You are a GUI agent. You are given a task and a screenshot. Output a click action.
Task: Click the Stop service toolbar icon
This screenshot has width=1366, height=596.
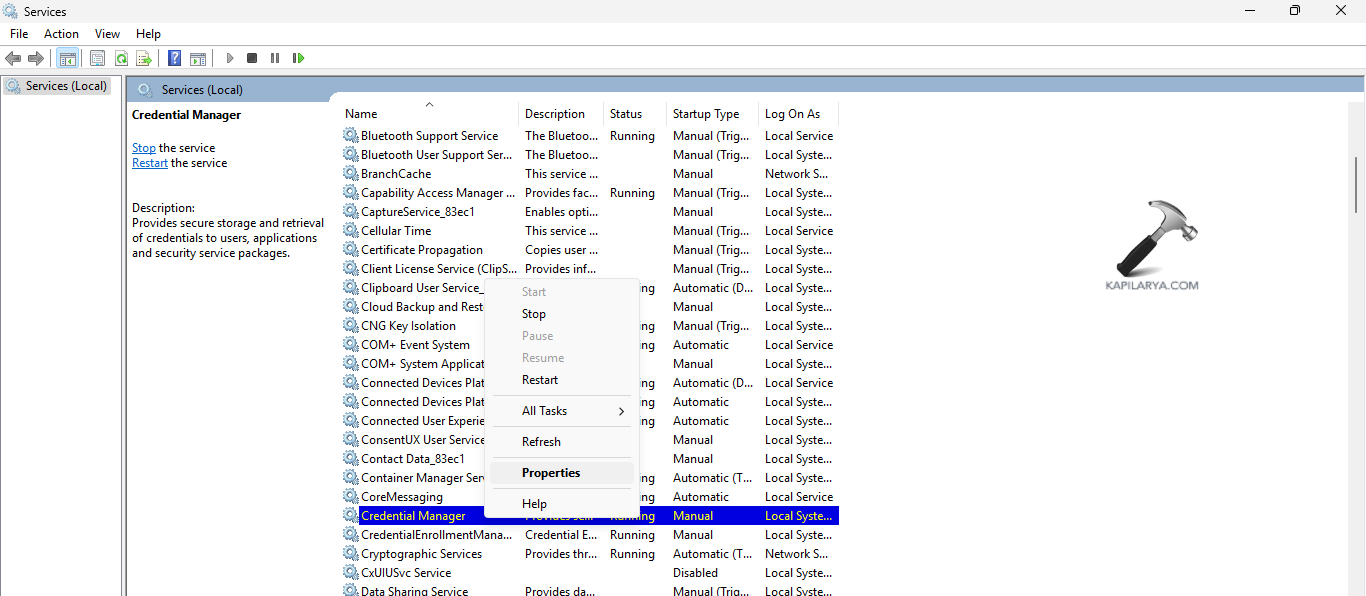click(252, 58)
